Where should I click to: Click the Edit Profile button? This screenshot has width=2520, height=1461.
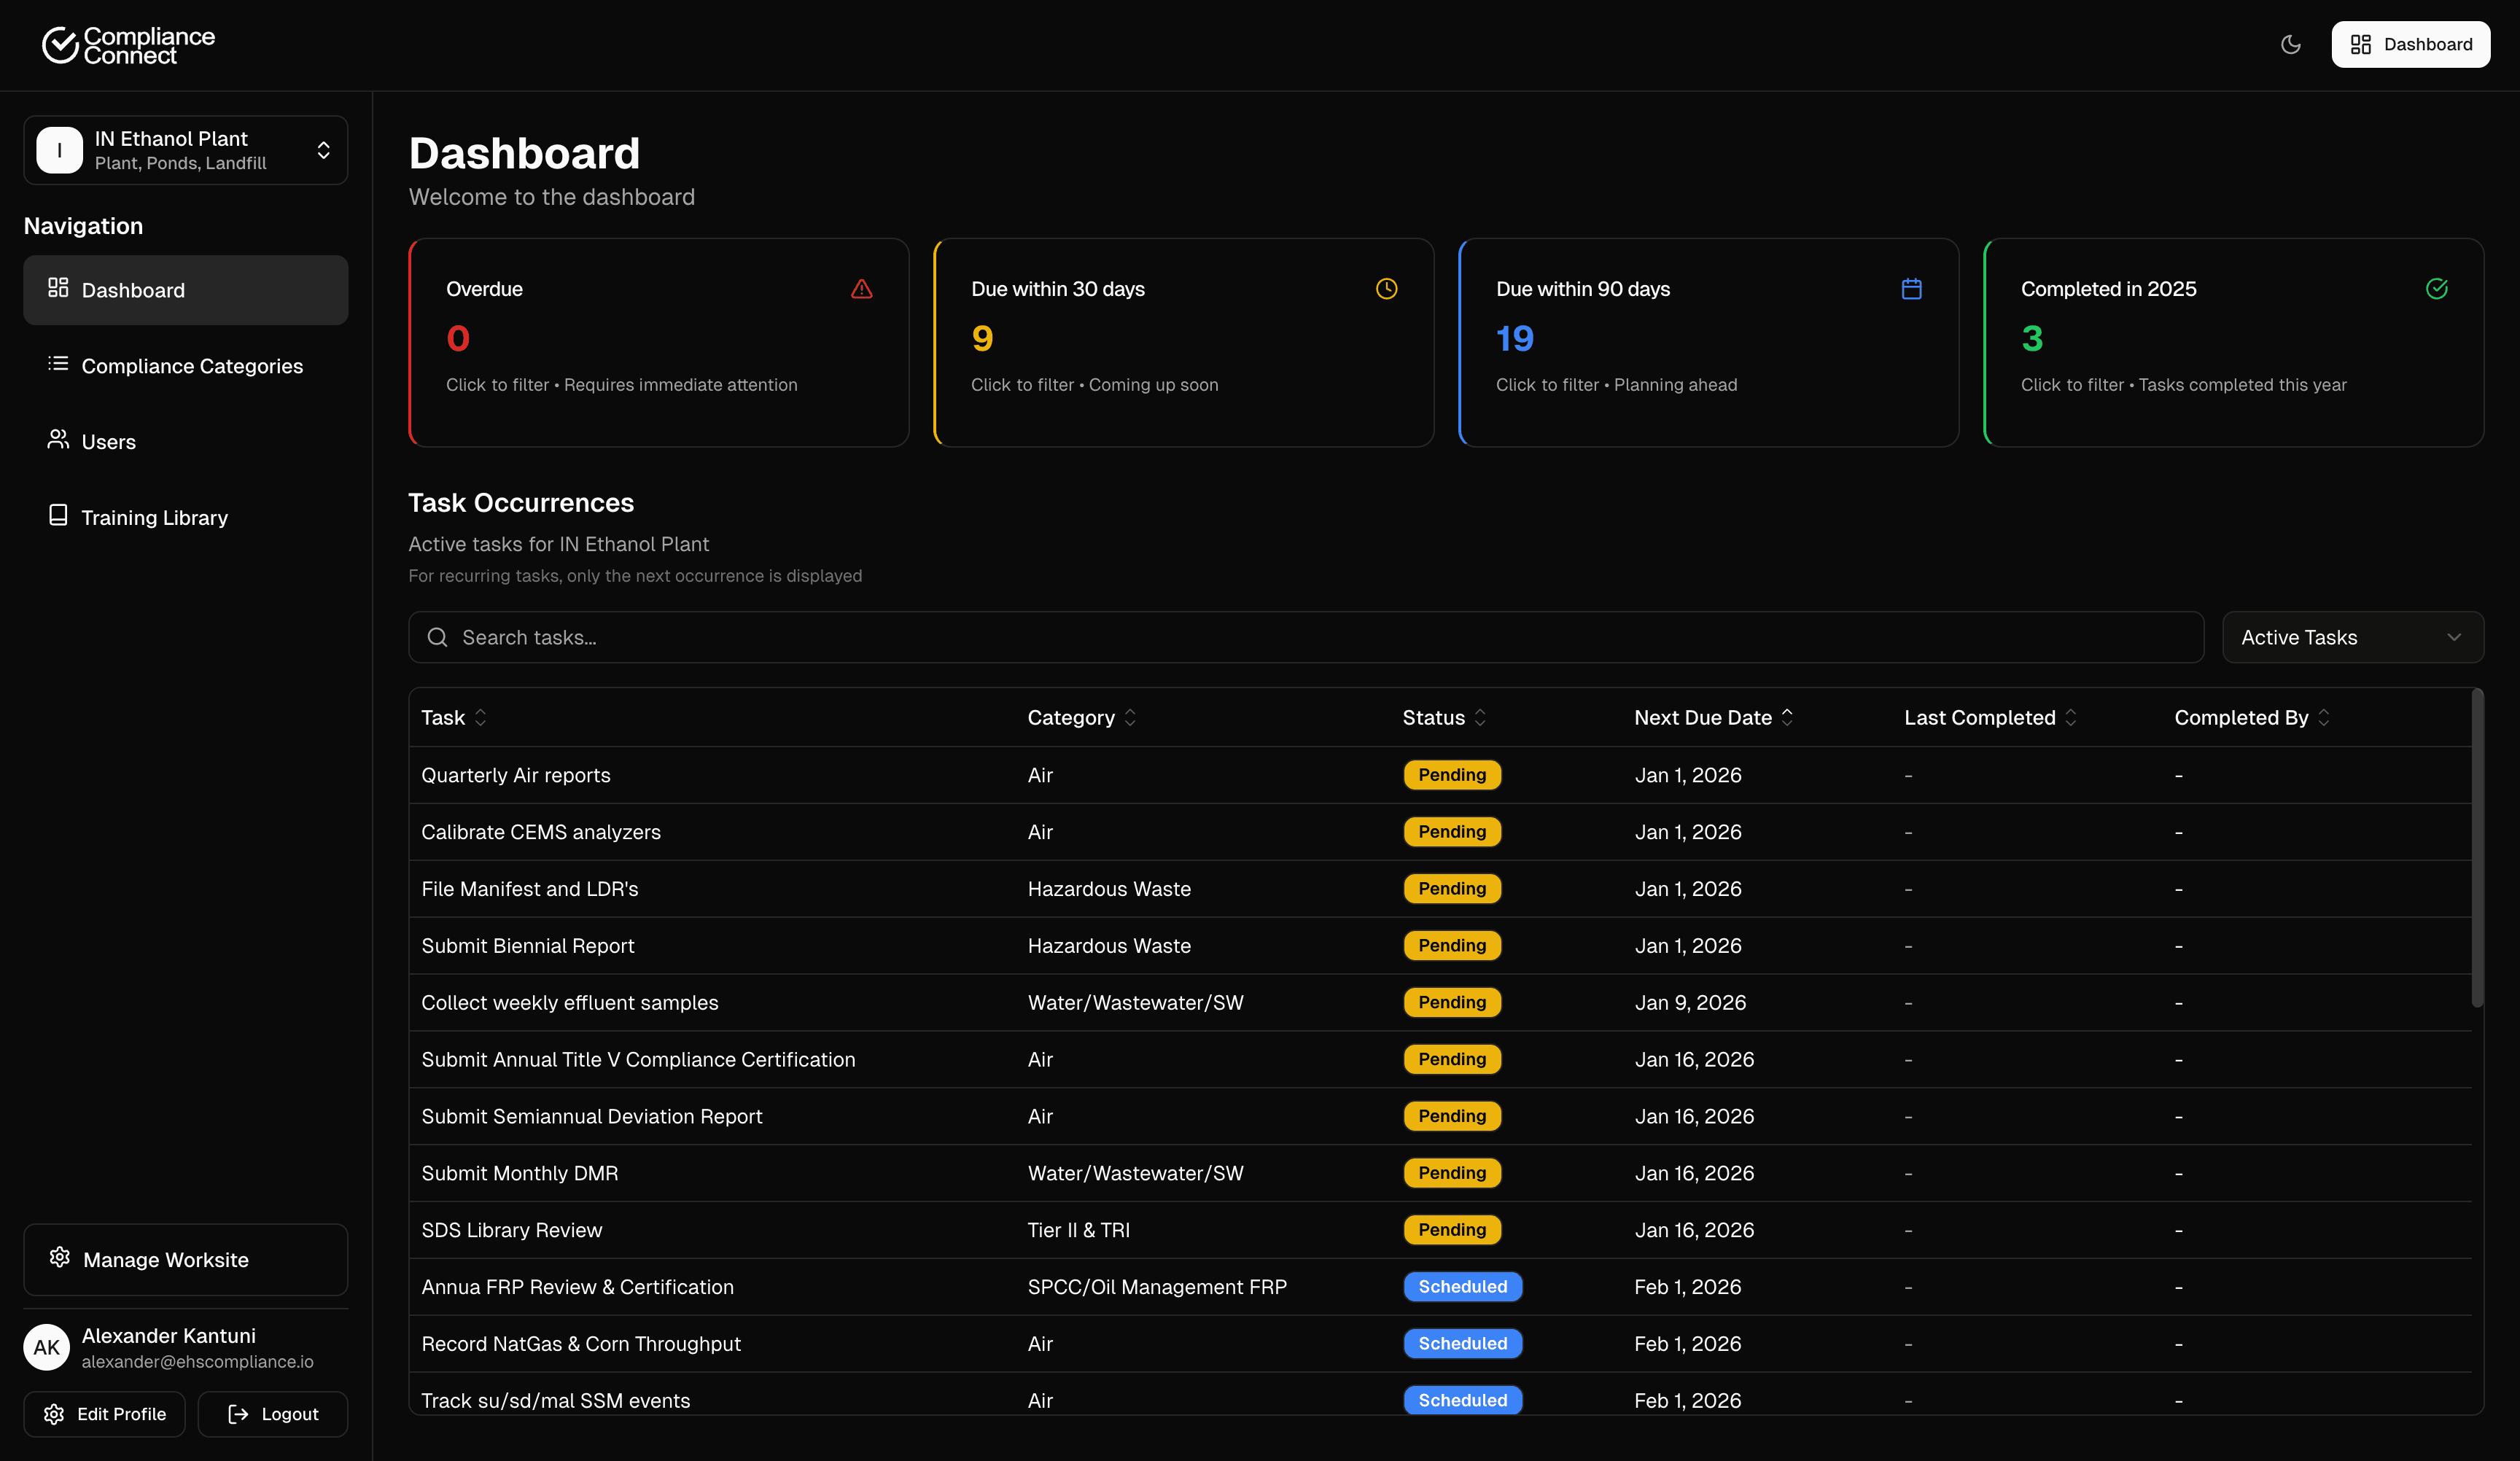coord(105,1414)
